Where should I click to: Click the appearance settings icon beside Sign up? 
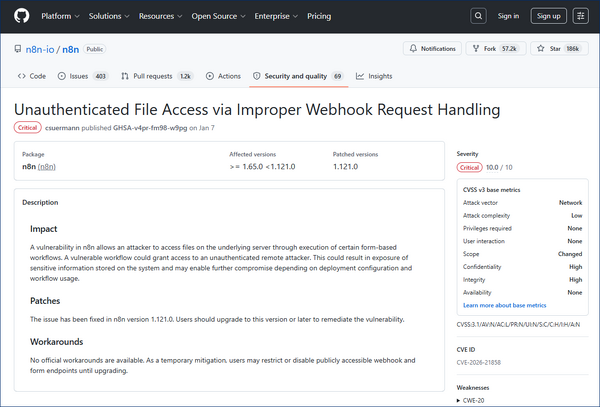[582, 16]
